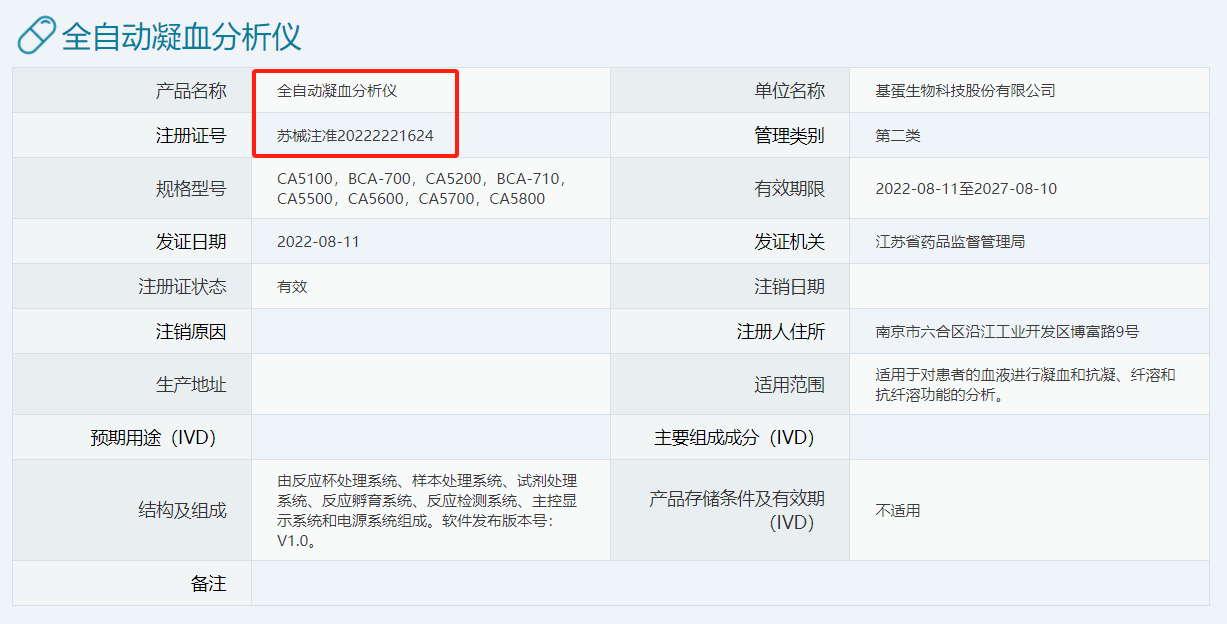1227x624 pixels.
Task: Click the 单位名称 label
Action: tap(789, 91)
